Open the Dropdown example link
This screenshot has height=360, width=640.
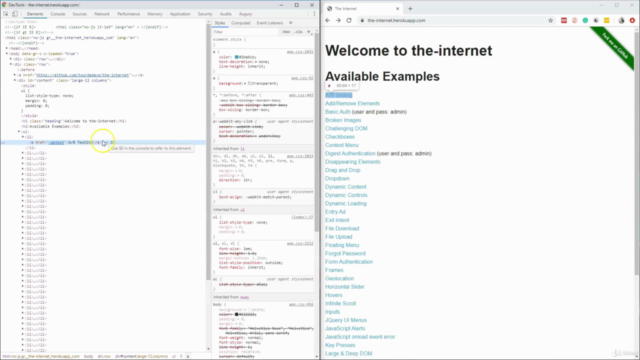coord(338,179)
